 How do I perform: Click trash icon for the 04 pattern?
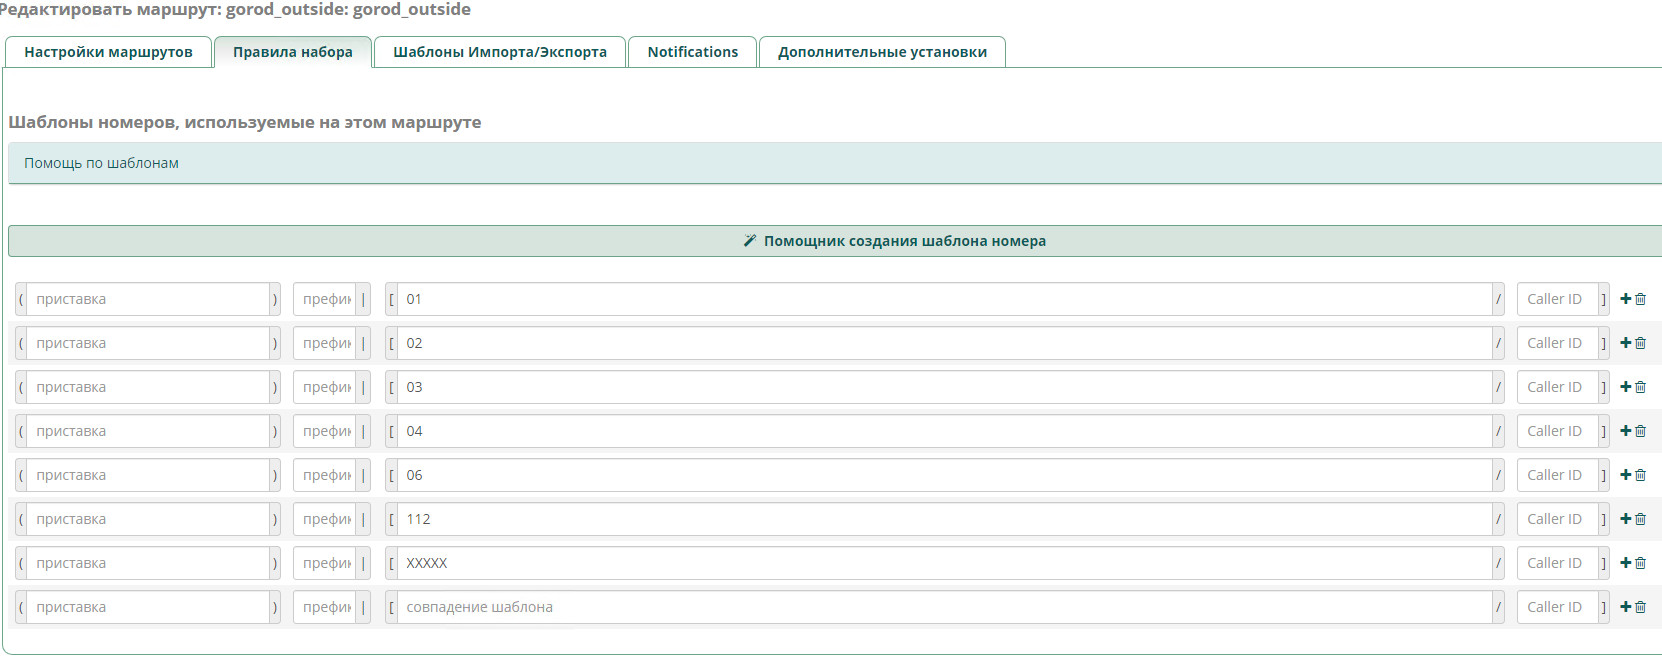click(1640, 431)
